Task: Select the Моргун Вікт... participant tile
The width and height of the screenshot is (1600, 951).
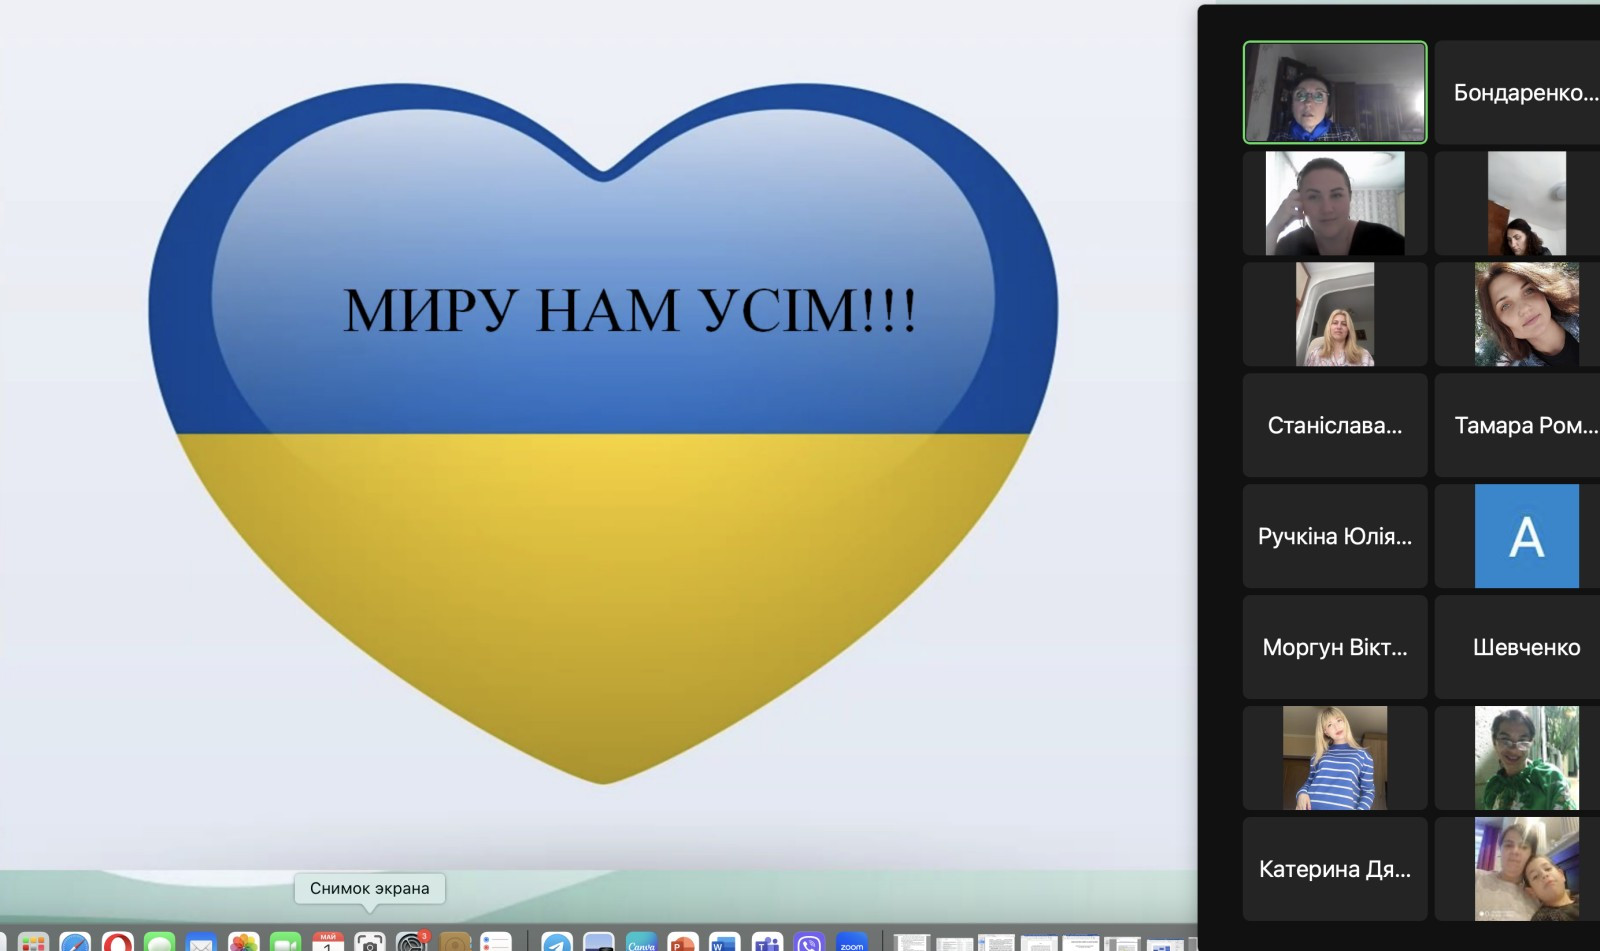Action: pos(1335,647)
